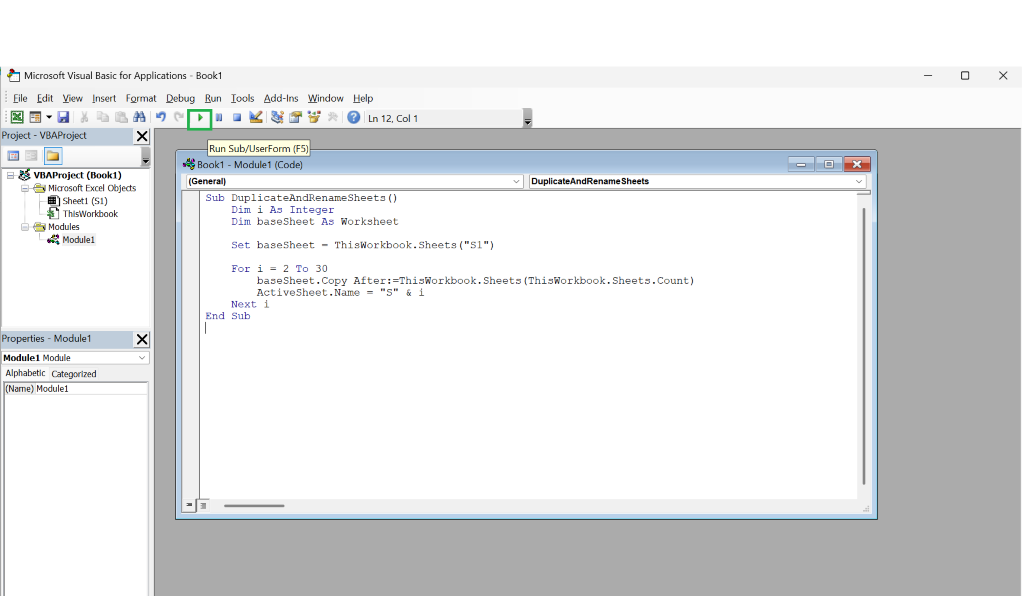Click View Microsoft Excel icon
This screenshot has height=596, width=1024.
tap(17, 118)
